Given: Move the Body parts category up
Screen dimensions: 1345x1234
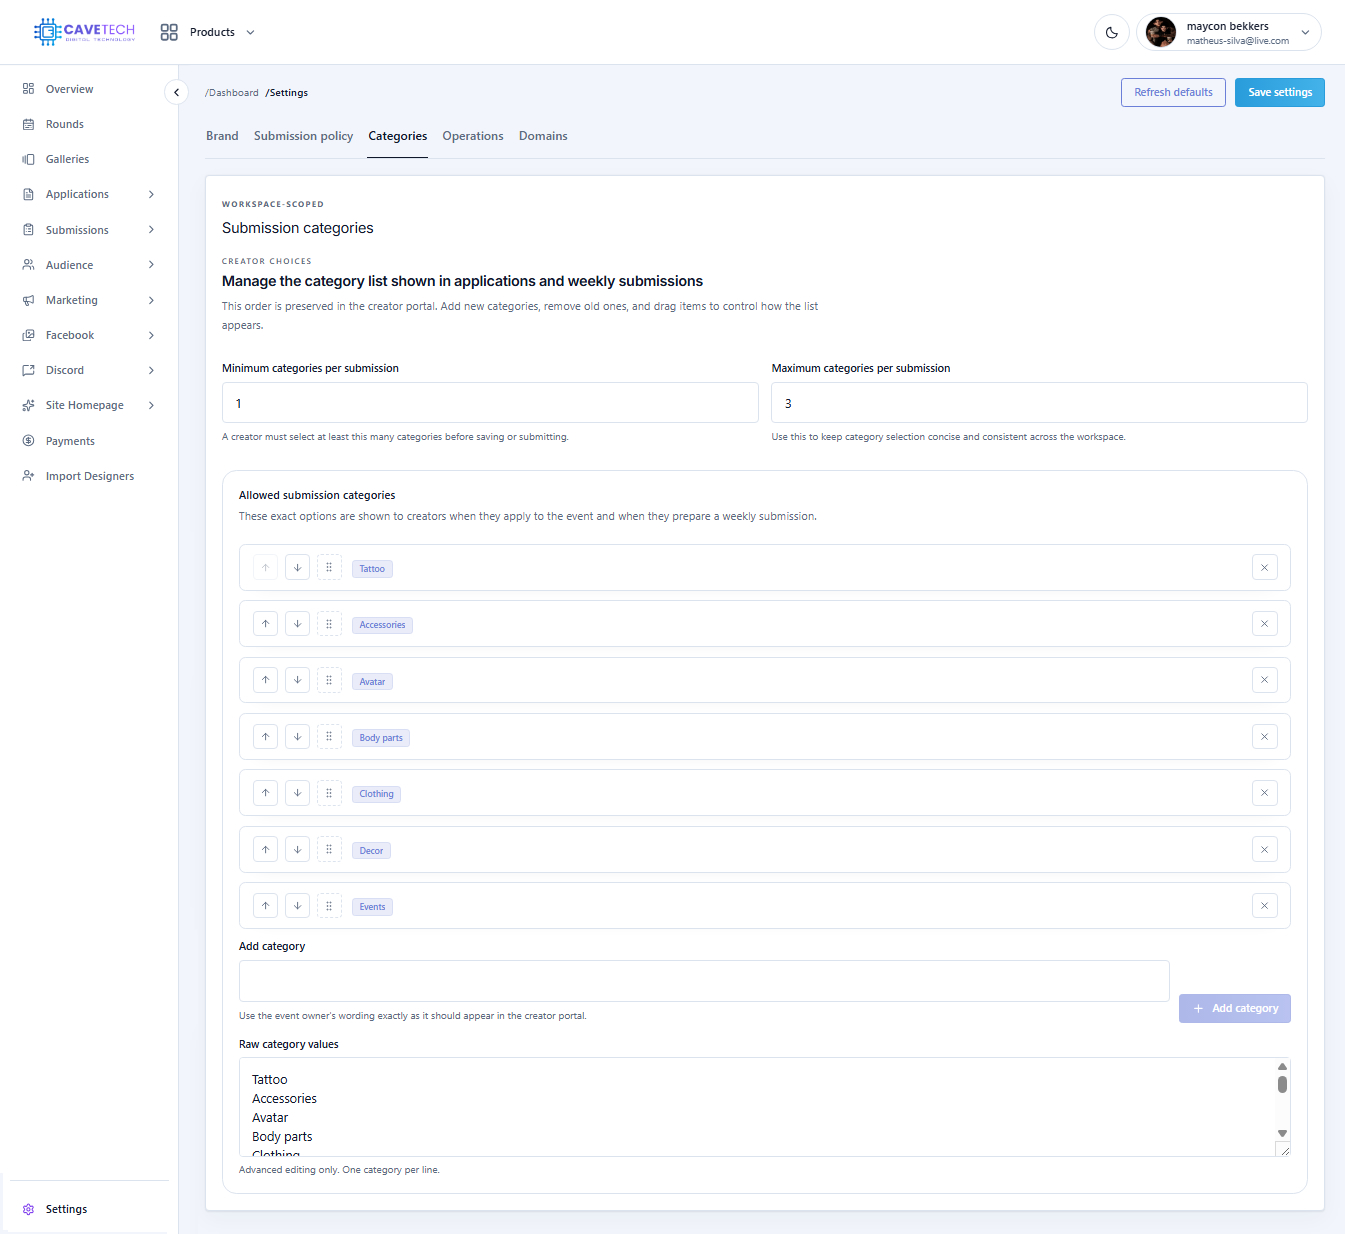Looking at the screenshot, I should [x=265, y=737].
